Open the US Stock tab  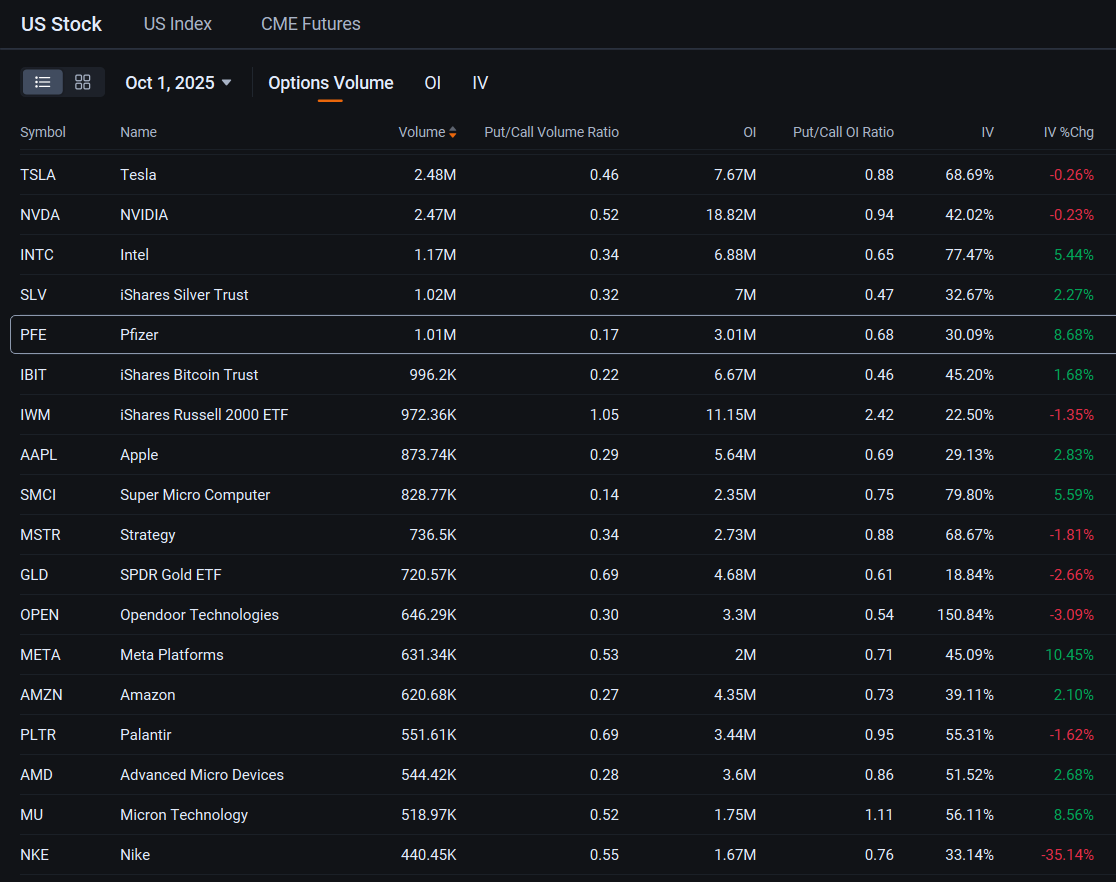pyautogui.click(x=61, y=23)
